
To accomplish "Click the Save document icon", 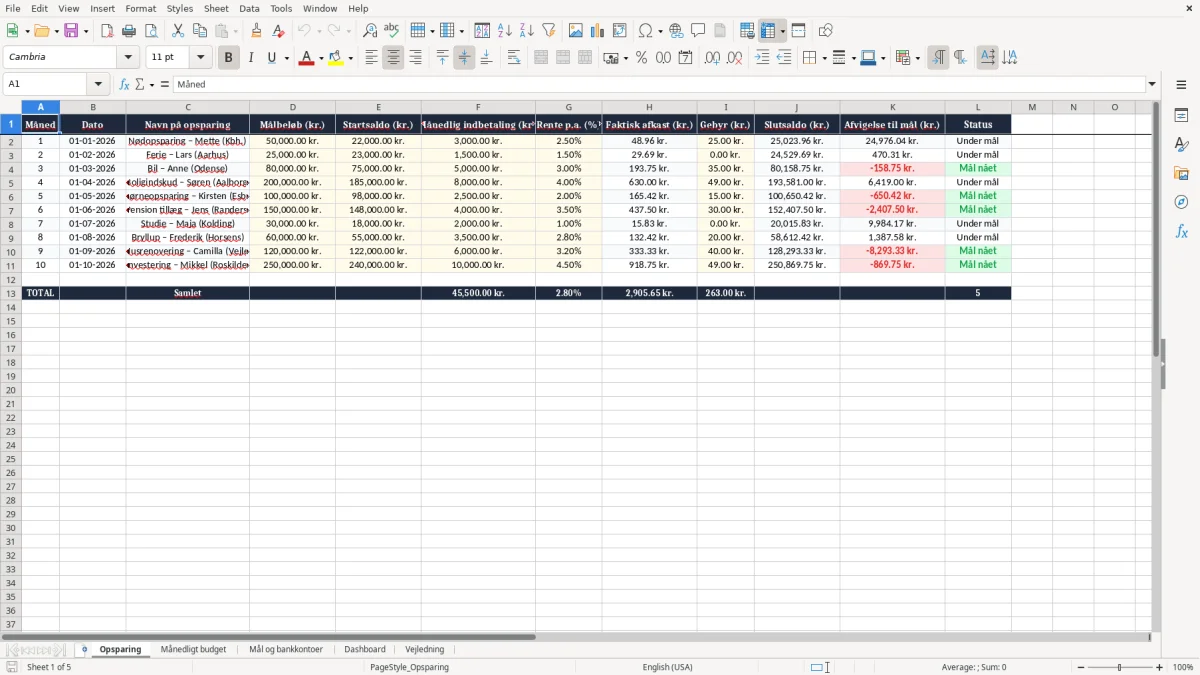I will [x=71, y=31].
